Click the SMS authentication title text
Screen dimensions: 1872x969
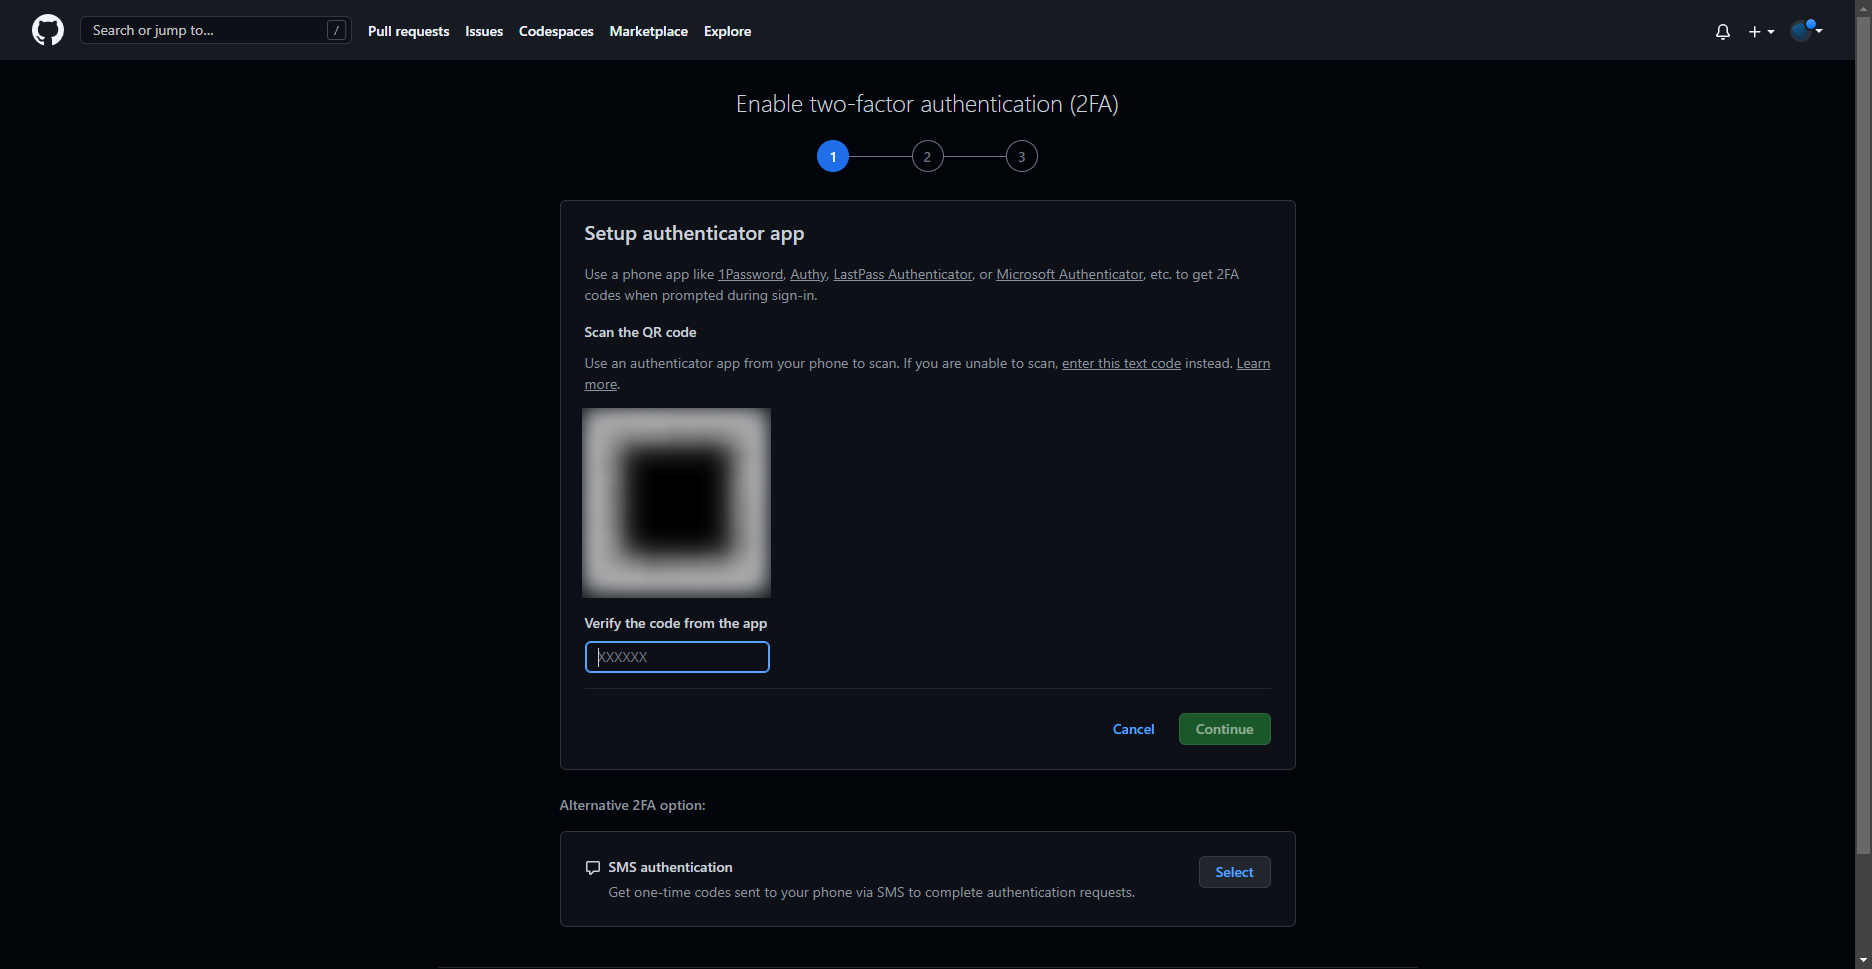click(670, 867)
